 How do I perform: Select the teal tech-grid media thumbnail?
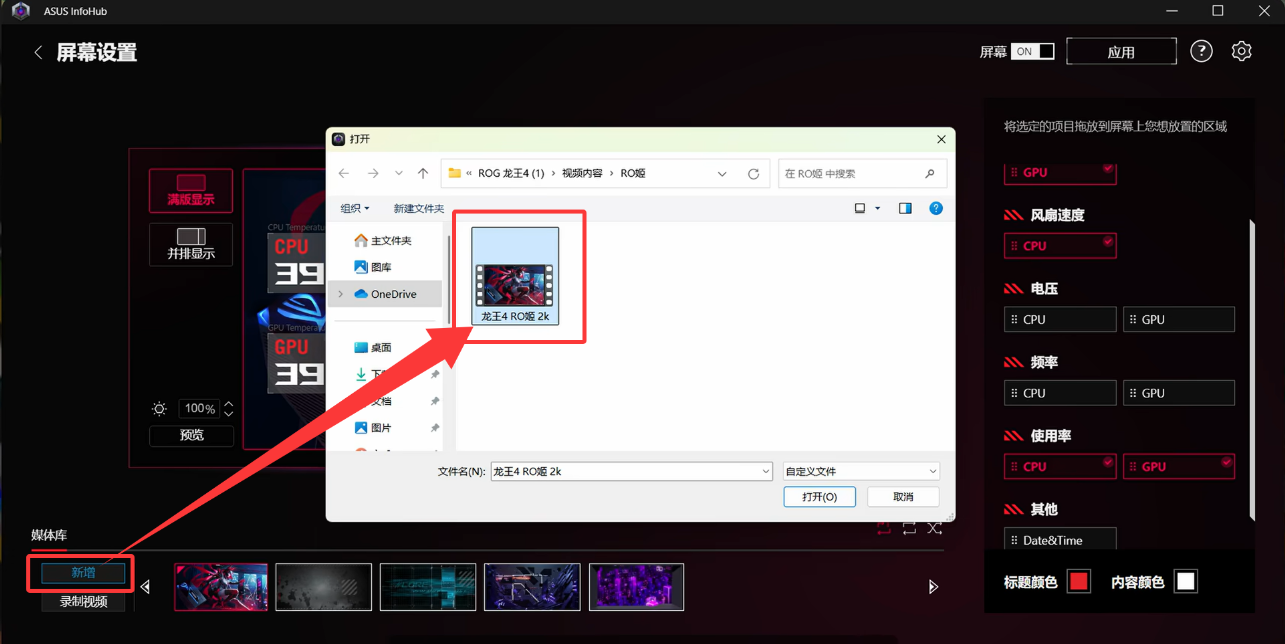tap(428, 586)
